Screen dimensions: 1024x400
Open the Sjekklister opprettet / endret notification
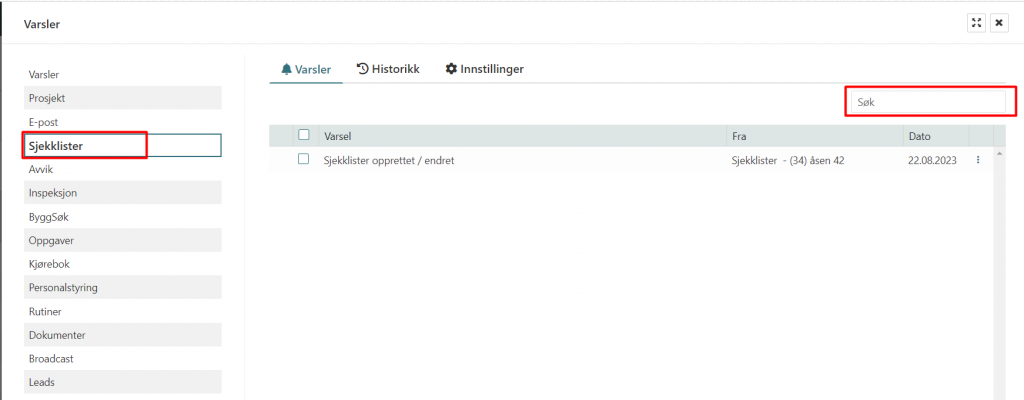coord(389,160)
